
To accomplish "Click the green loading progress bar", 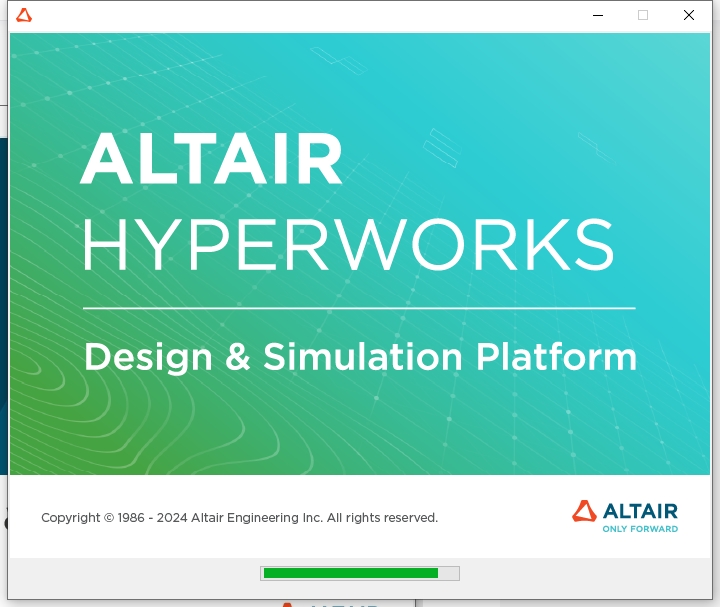I will 360,573.
